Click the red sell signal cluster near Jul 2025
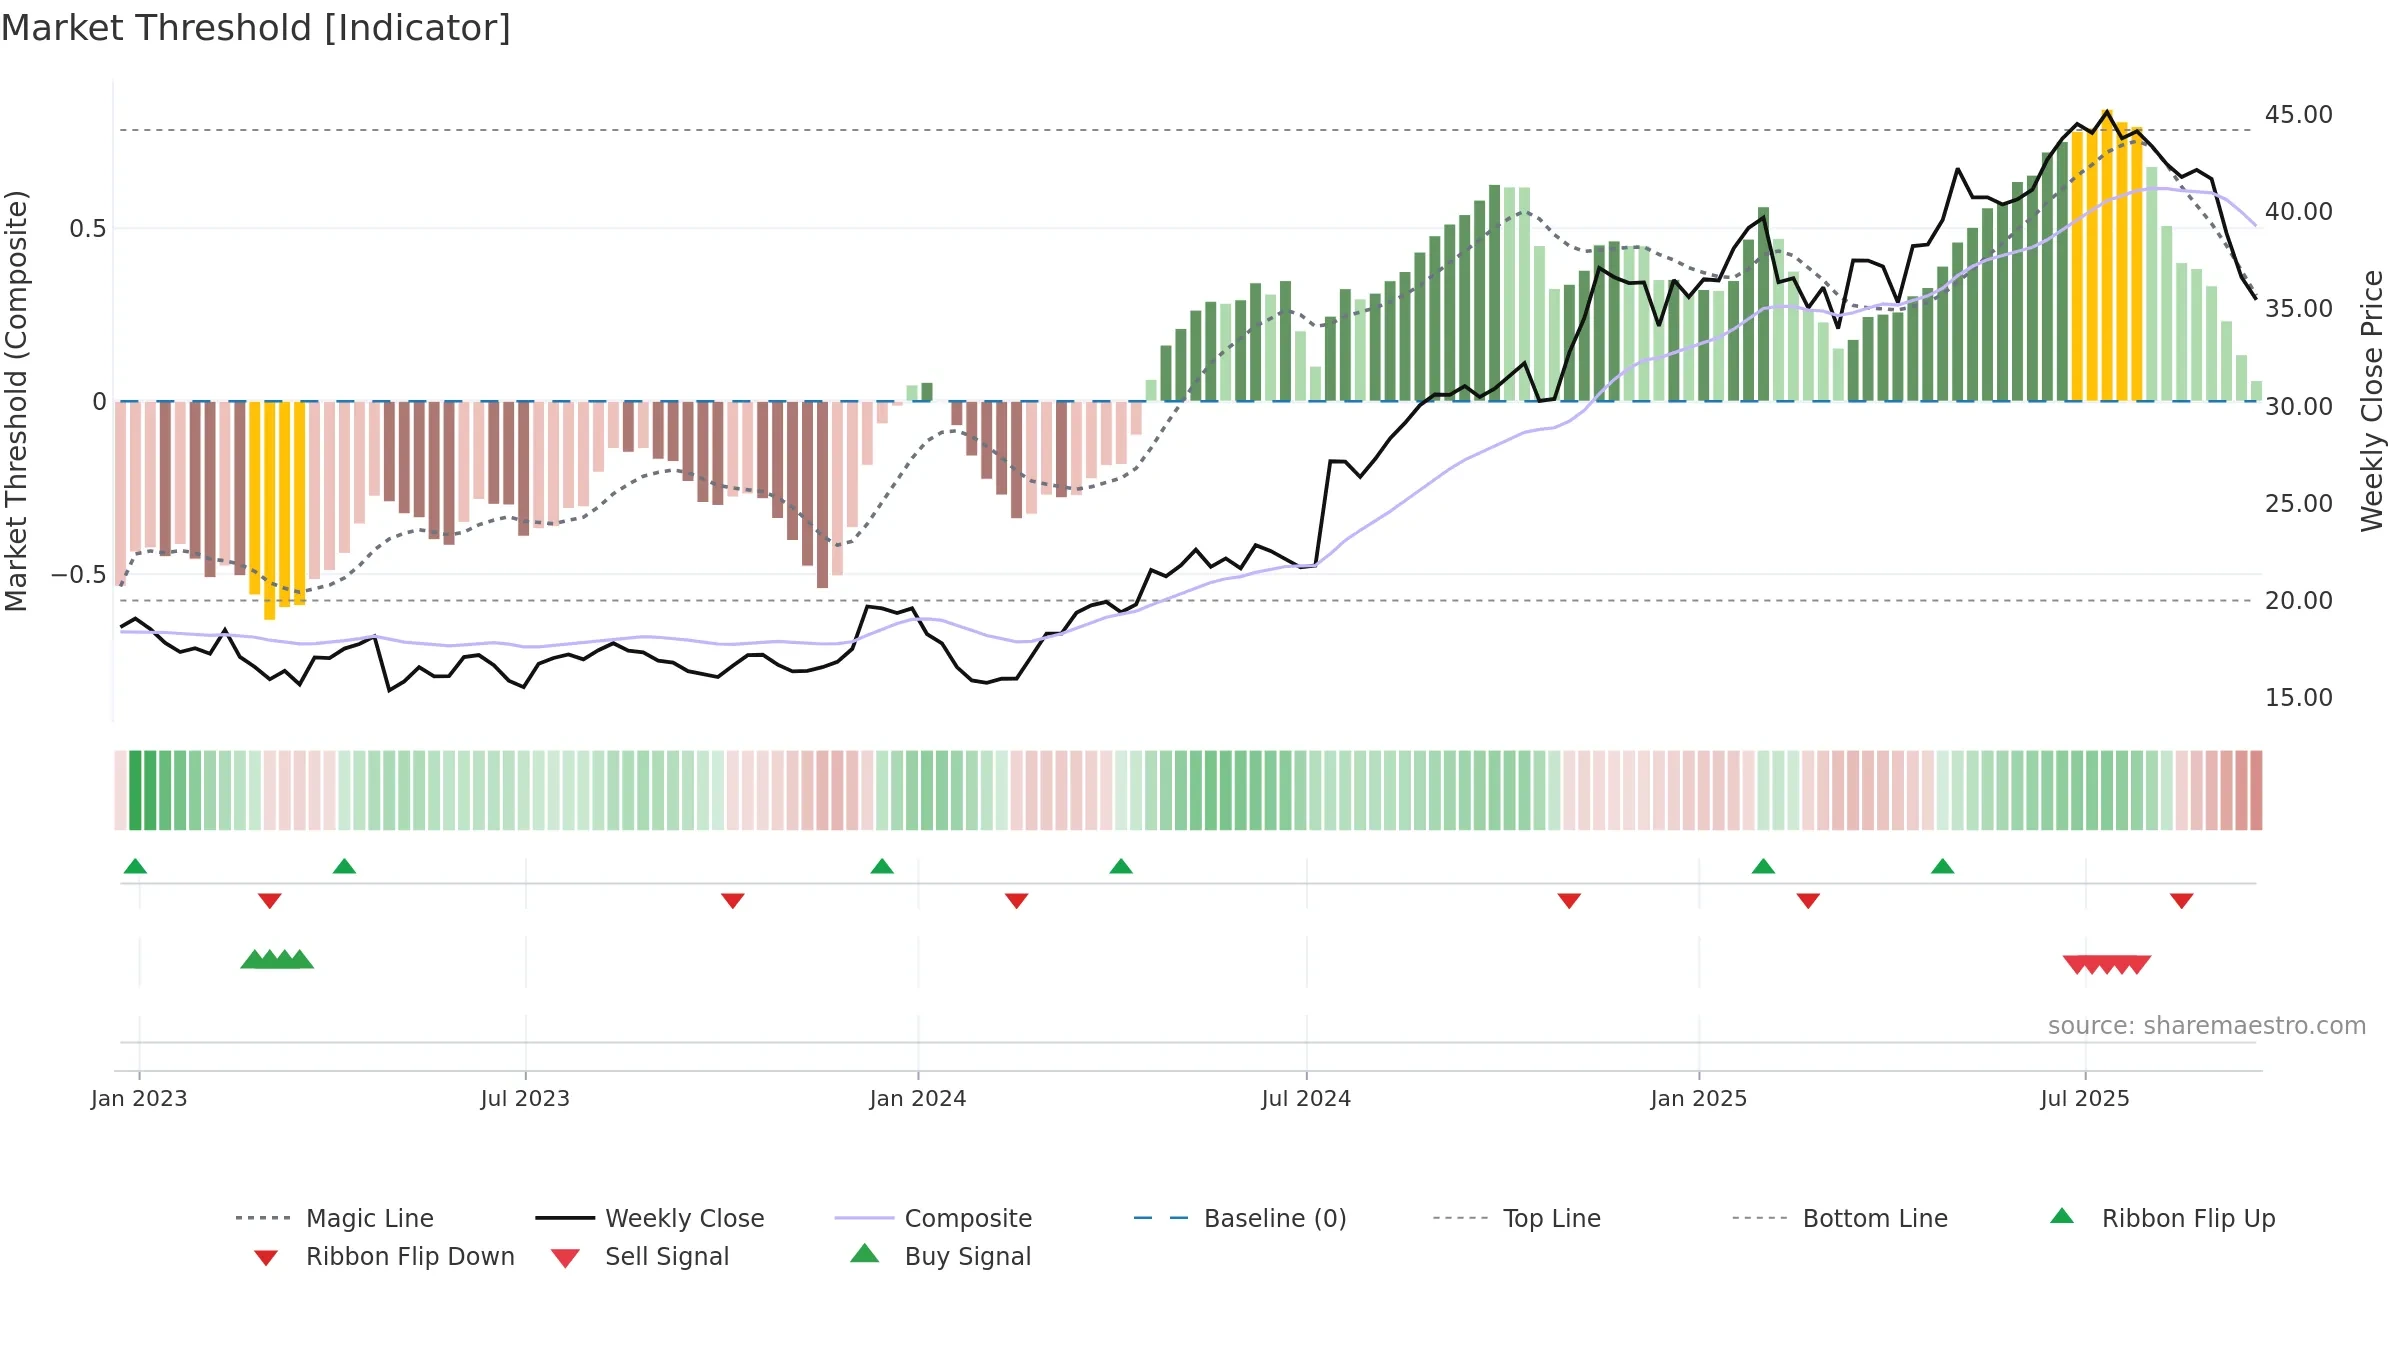The image size is (2400, 1350). pyautogui.click(x=2107, y=965)
